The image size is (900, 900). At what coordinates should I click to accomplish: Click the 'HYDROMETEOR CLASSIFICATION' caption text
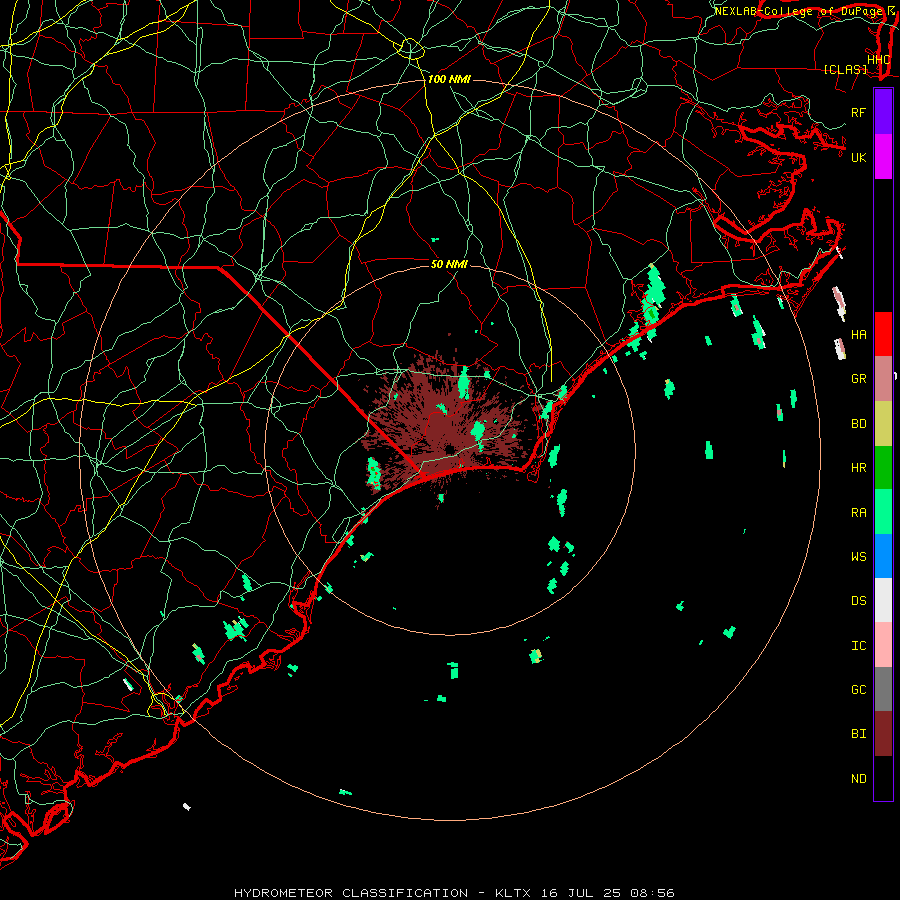pyautogui.click(x=351, y=893)
